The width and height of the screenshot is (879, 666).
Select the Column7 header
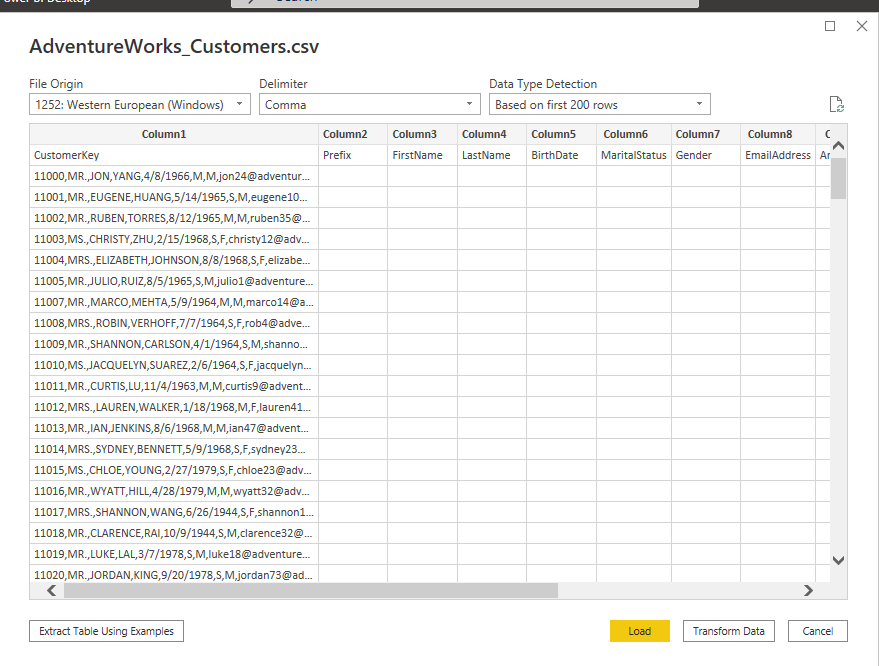pos(705,134)
